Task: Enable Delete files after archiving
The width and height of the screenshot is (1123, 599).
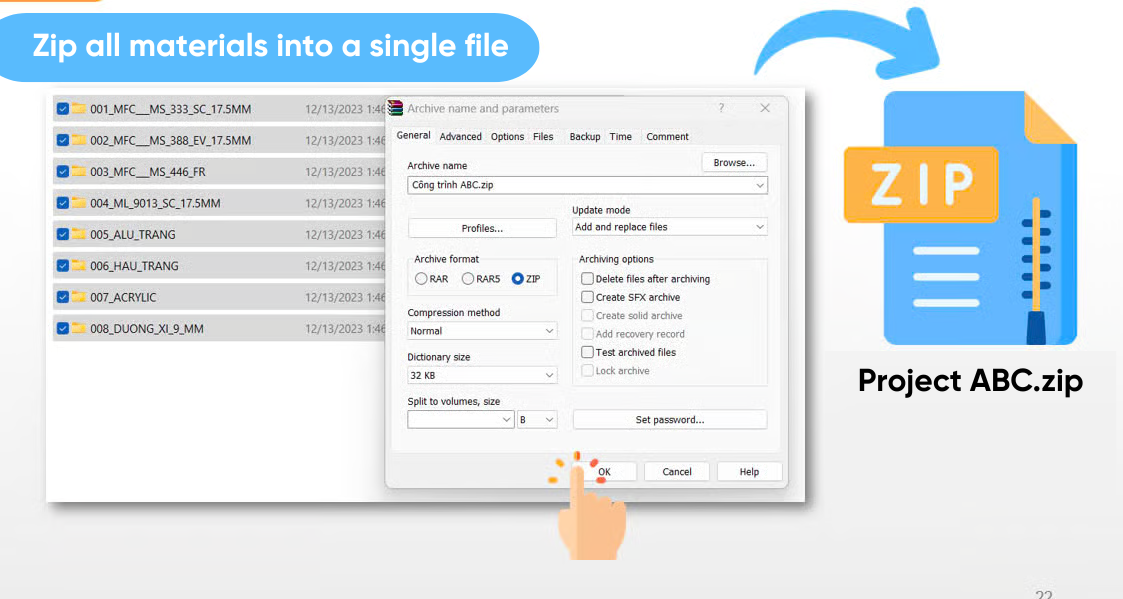Action: pyautogui.click(x=588, y=279)
